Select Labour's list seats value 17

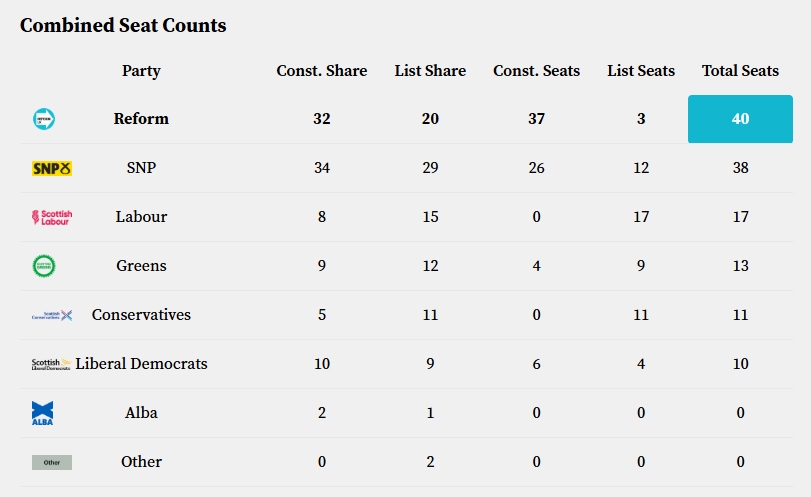tap(641, 217)
